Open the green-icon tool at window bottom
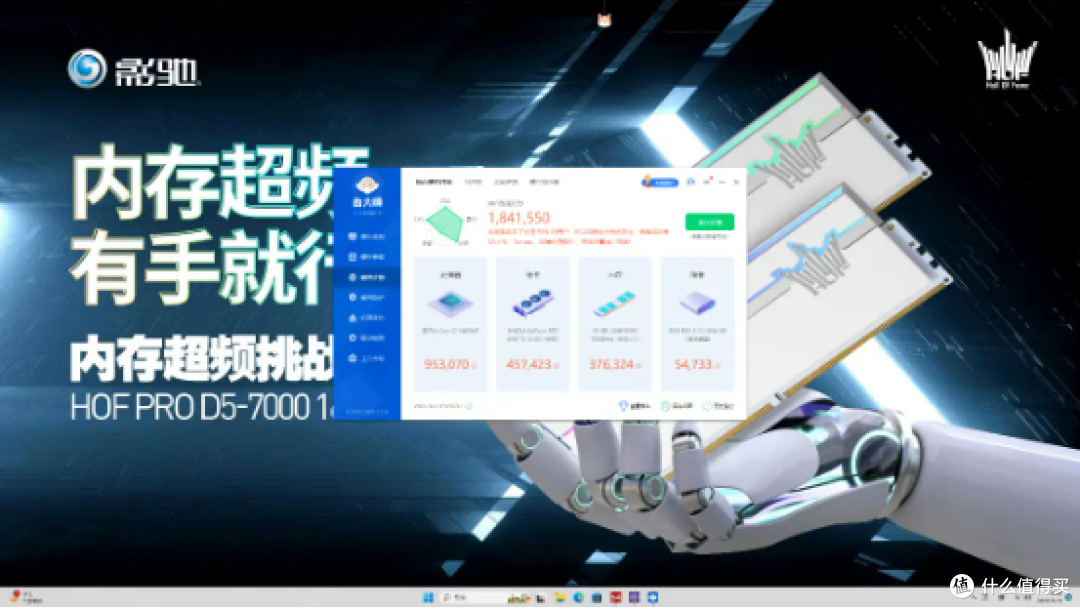The width and height of the screenshot is (1080, 609). (x=676, y=406)
